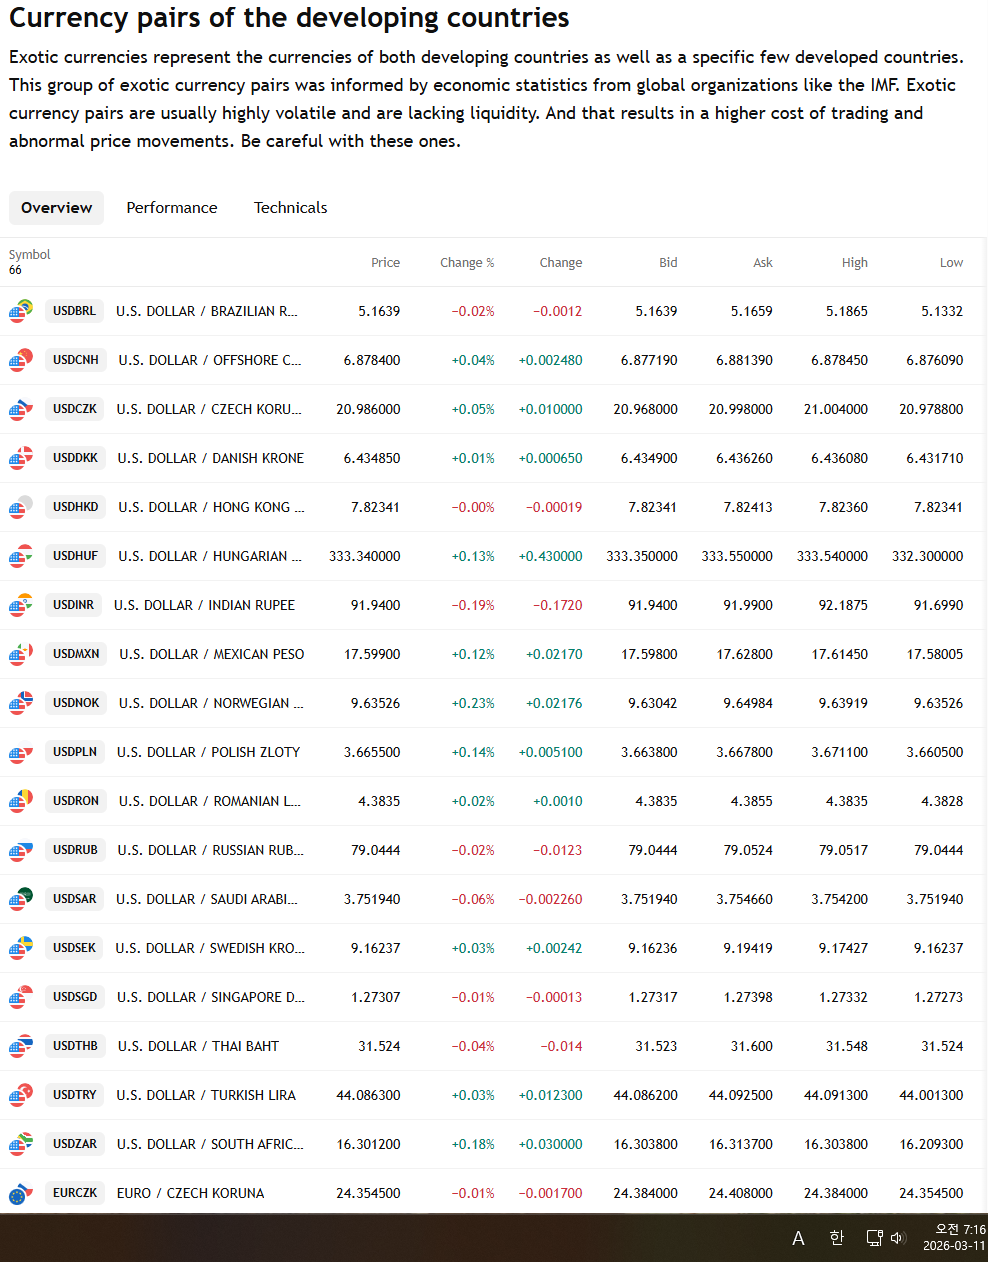Toggle Korean input mode indicator in taskbar
Image resolution: width=988 pixels, height=1262 pixels.
click(x=837, y=1238)
